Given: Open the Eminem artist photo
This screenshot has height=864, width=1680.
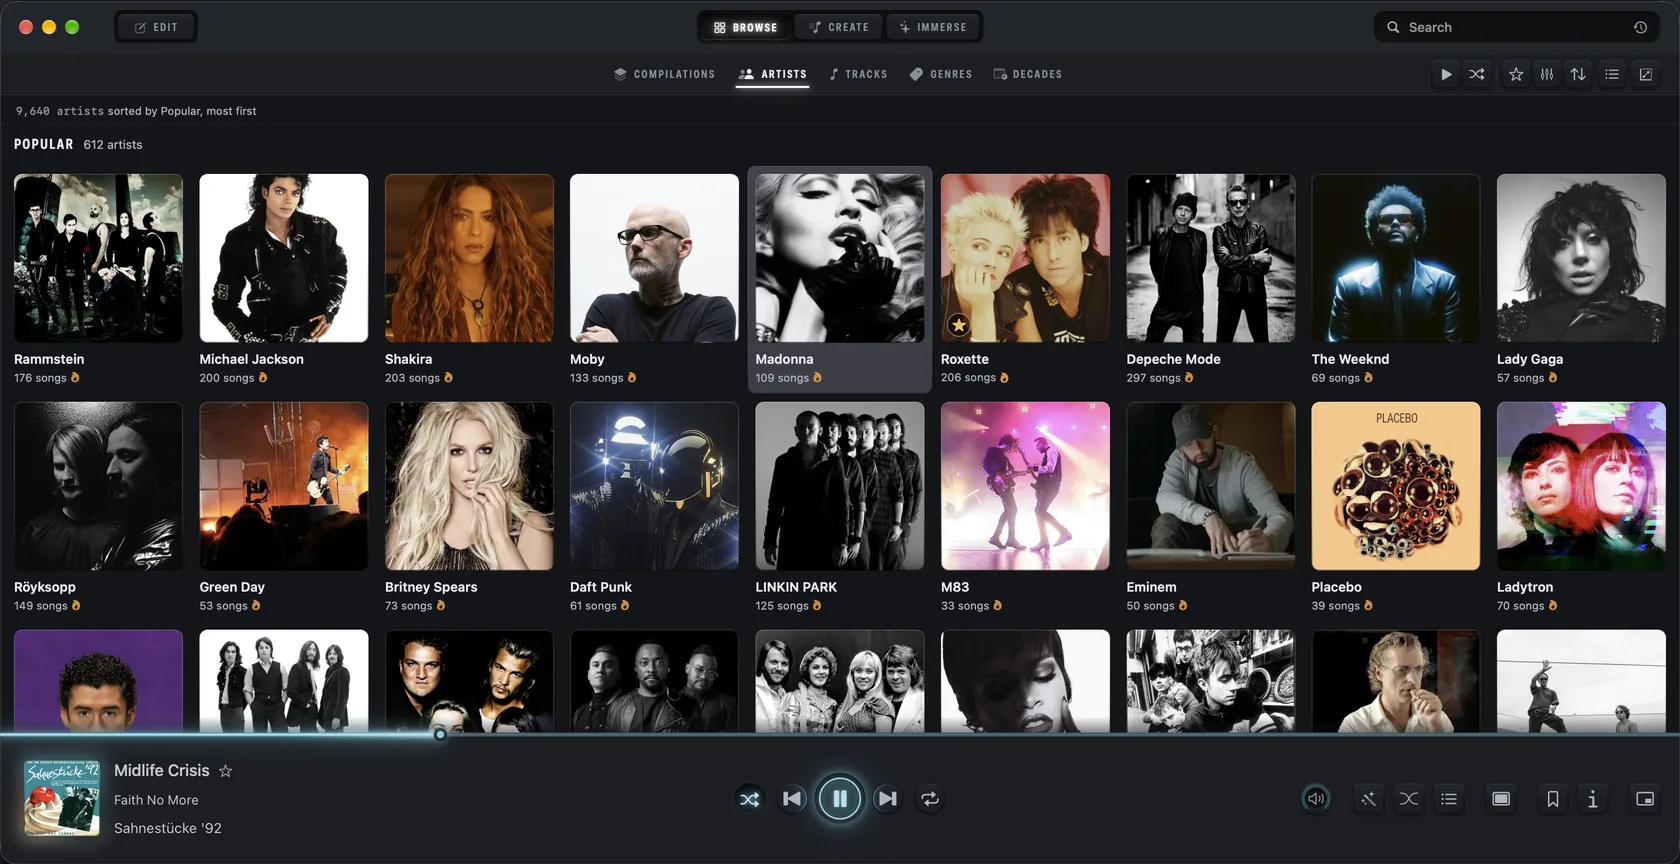Looking at the screenshot, I should pos(1210,486).
